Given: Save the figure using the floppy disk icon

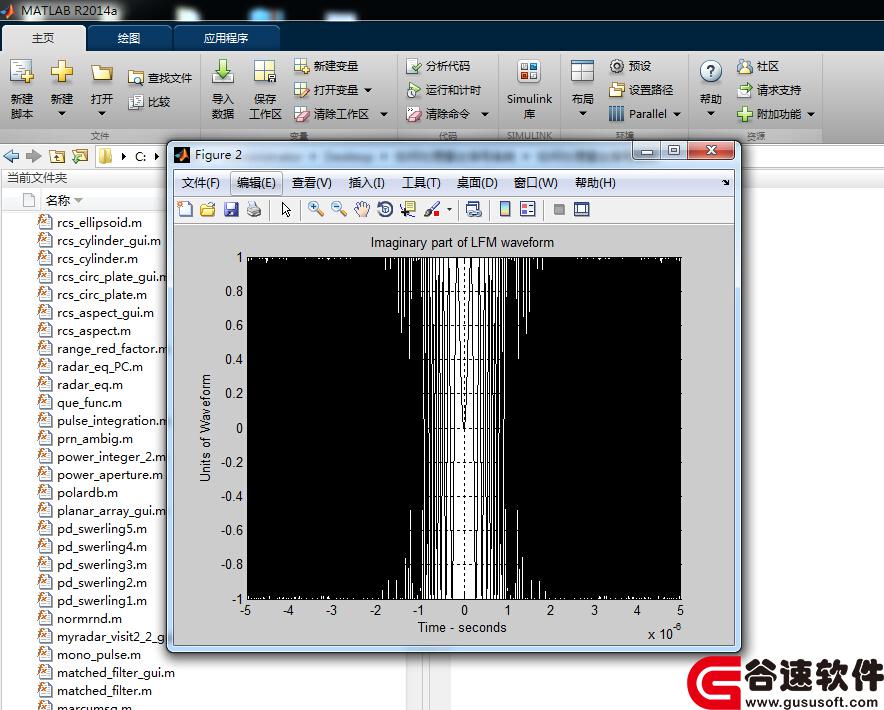Looking at the screenshot, I should tap(231, 210).
